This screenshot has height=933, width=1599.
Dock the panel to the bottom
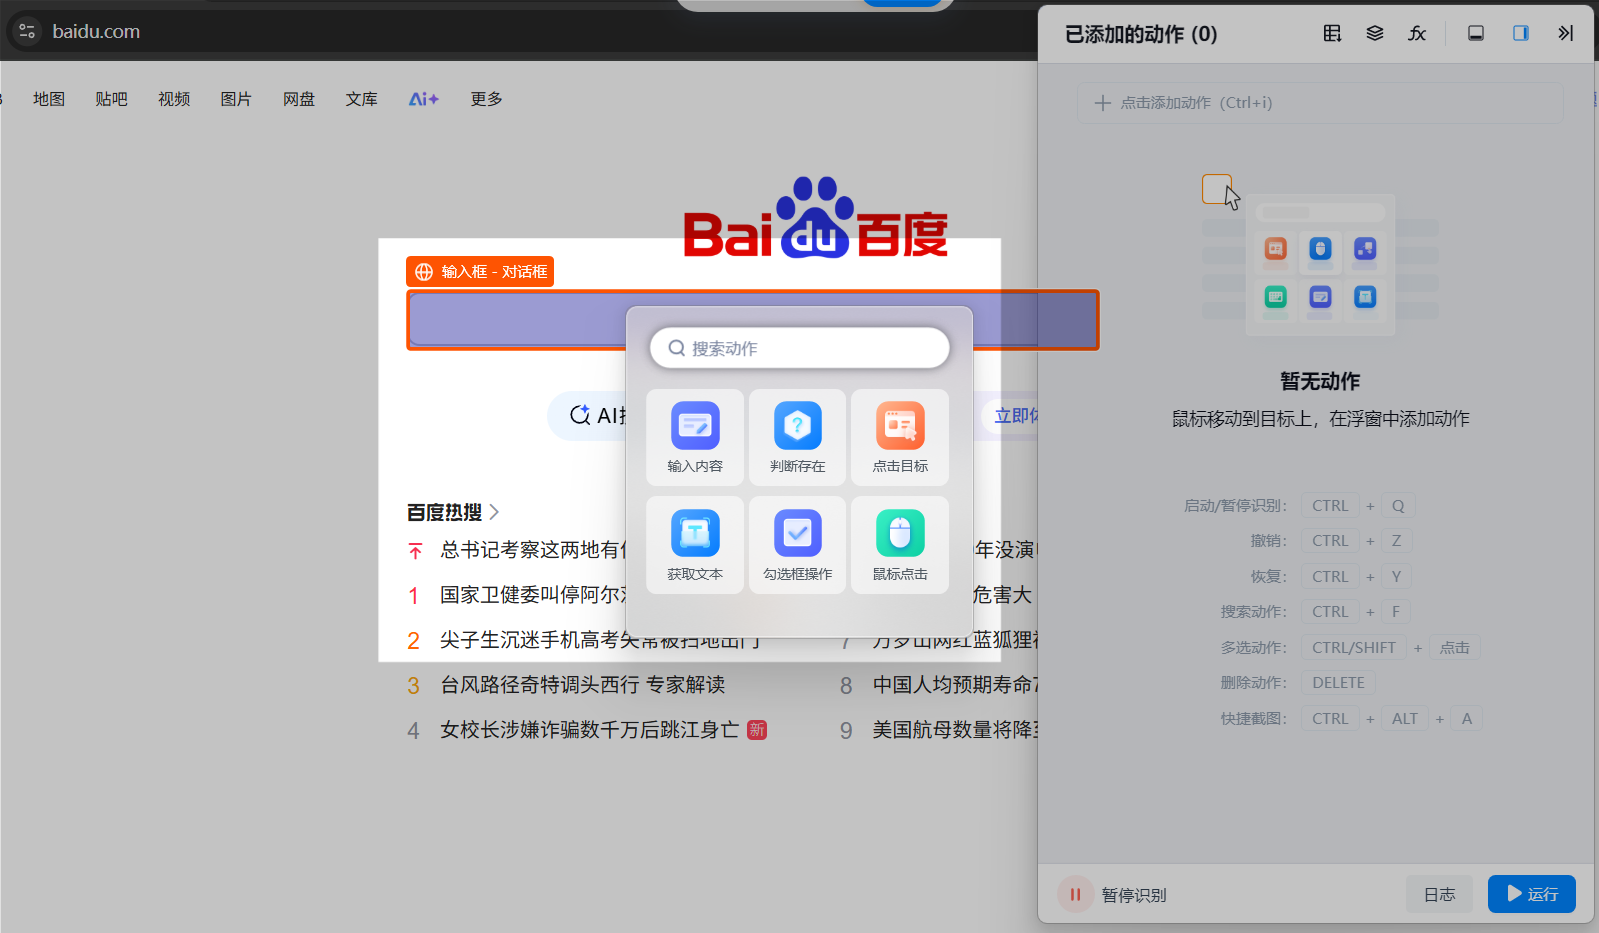tap(1475, 33)
